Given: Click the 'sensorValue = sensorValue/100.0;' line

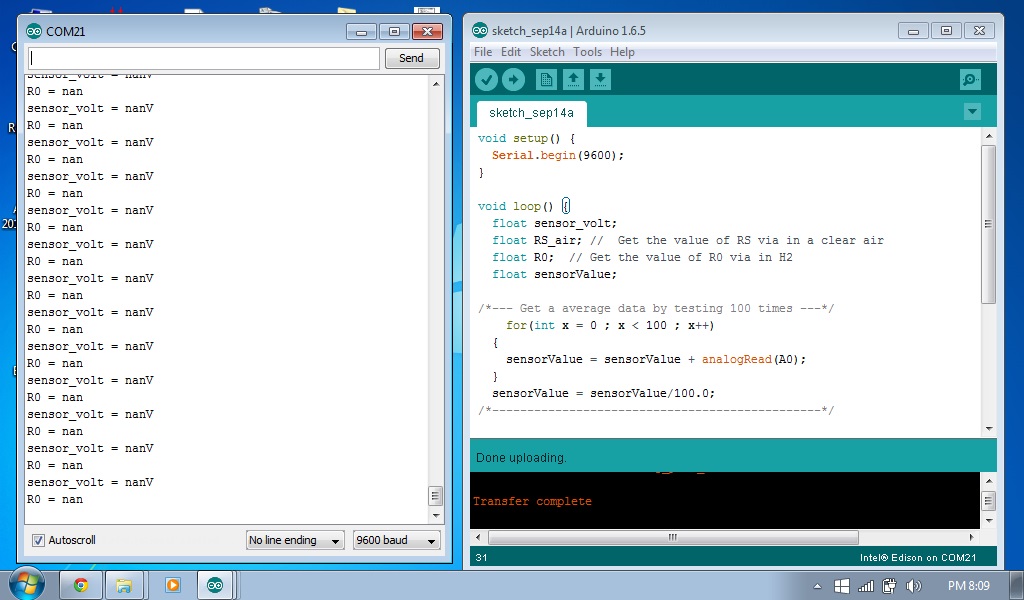Looking at the screenshot, I should coord(603,393).
